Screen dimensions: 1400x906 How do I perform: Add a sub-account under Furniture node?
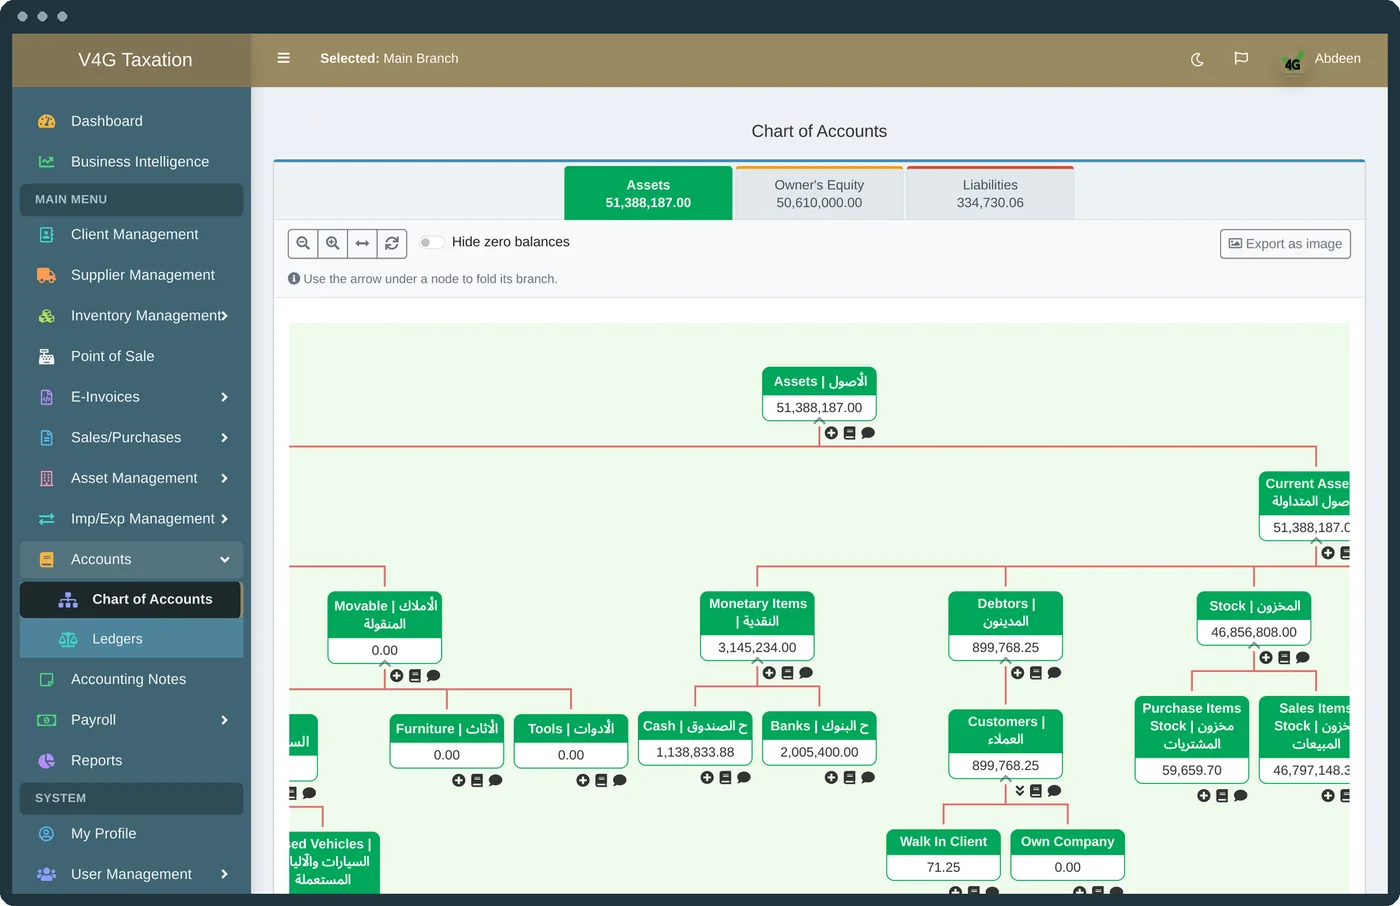pyautogui.click(x=459, y=780)
